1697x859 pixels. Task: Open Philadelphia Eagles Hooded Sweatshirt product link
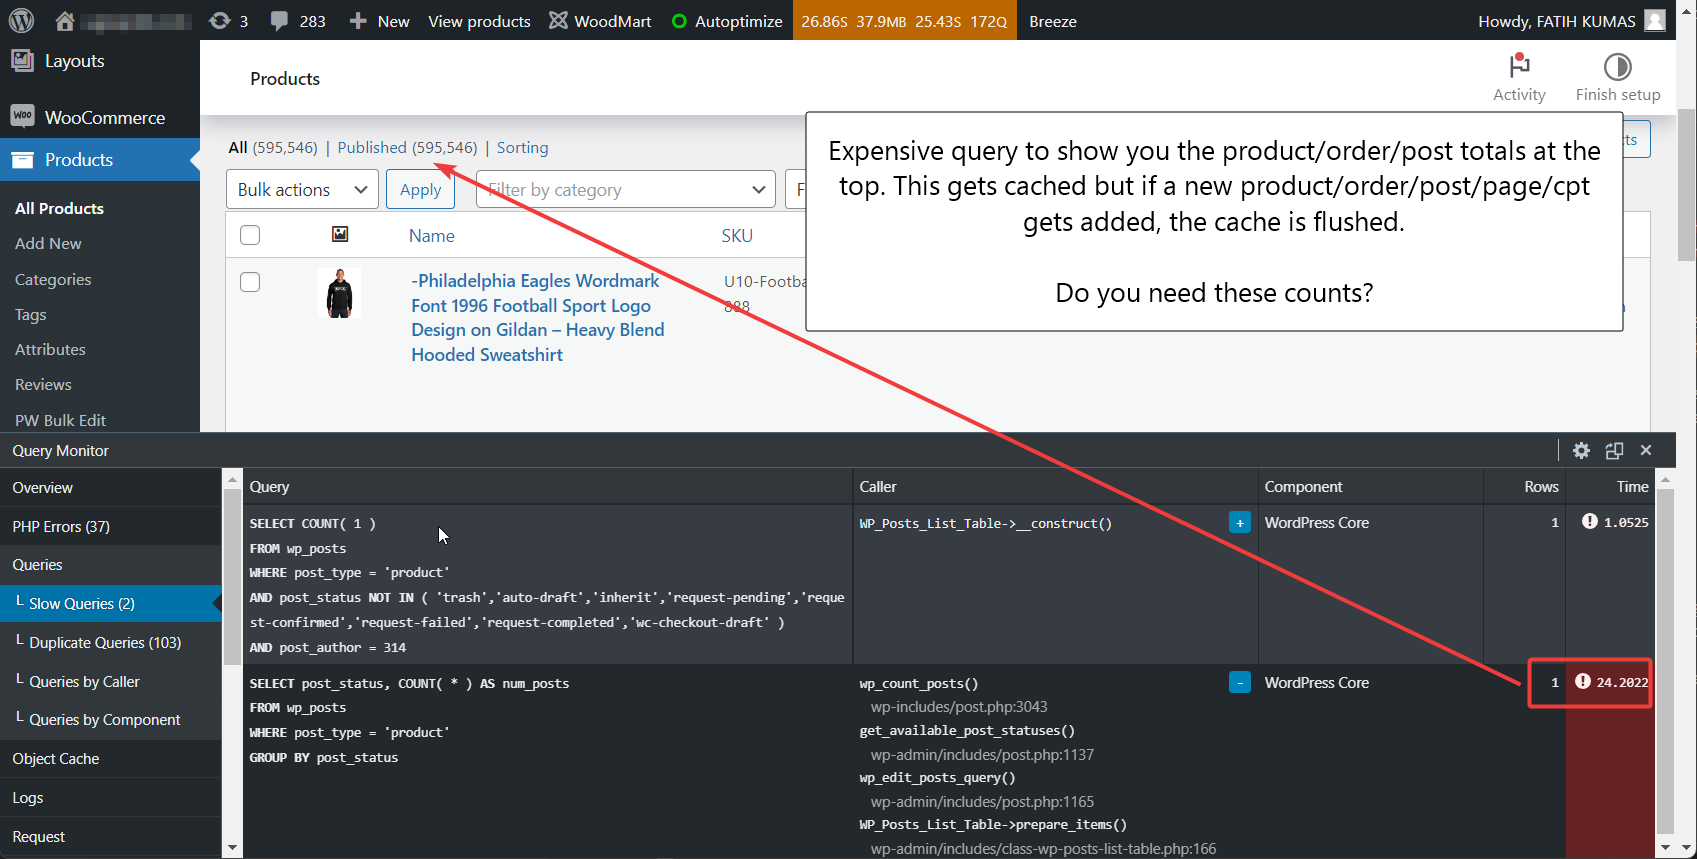[538, 318]
